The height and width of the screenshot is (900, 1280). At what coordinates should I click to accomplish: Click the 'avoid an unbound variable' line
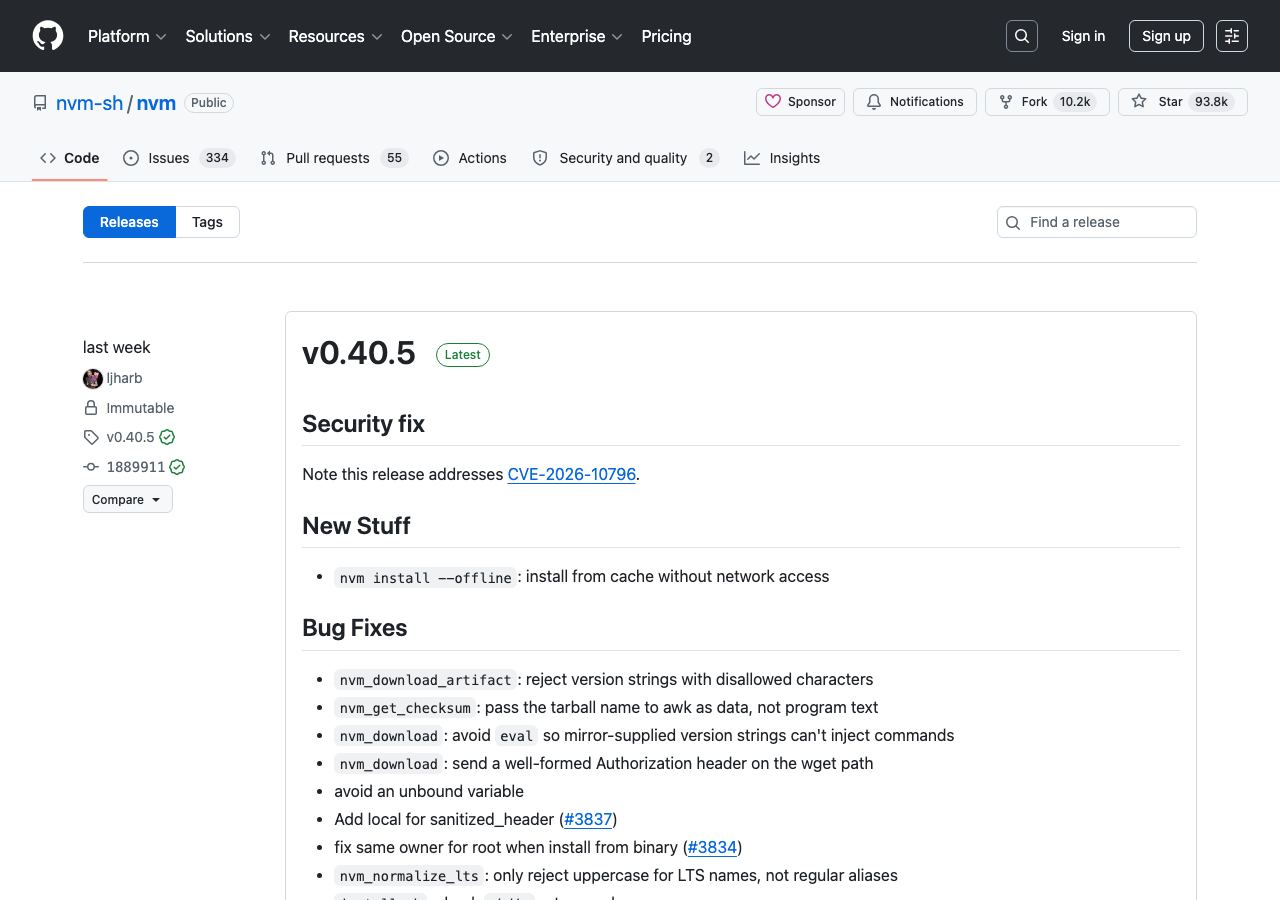click(429, 791)
